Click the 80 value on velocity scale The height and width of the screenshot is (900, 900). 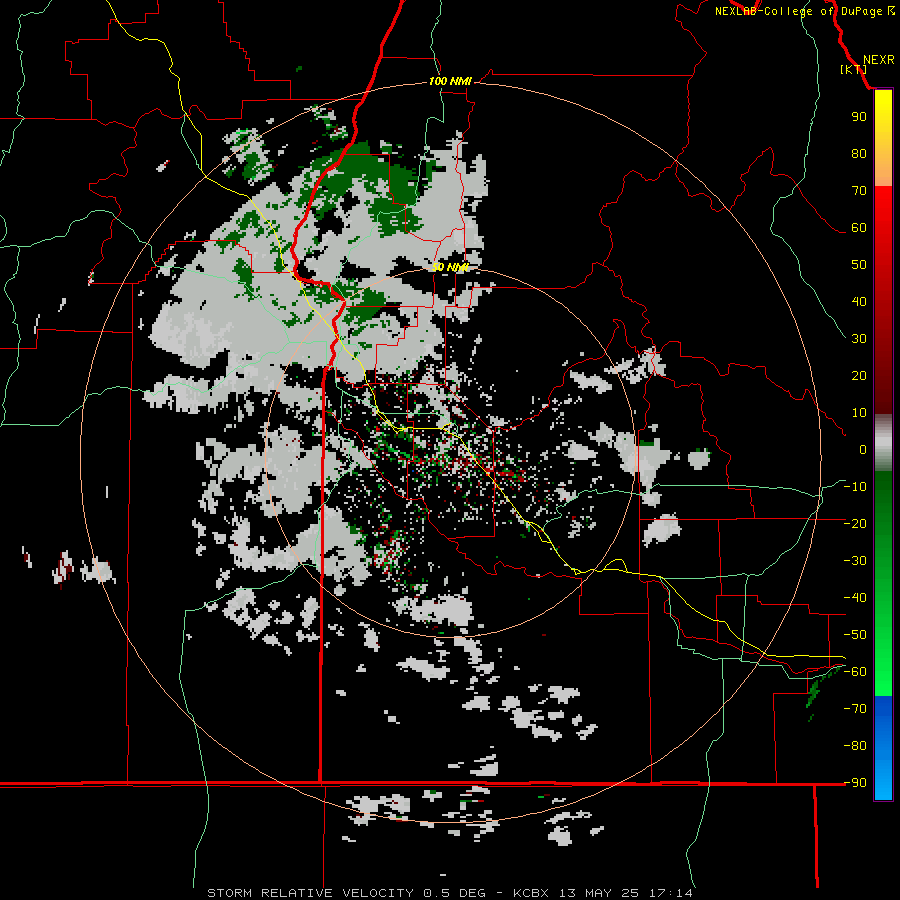[x=859, y=153]
